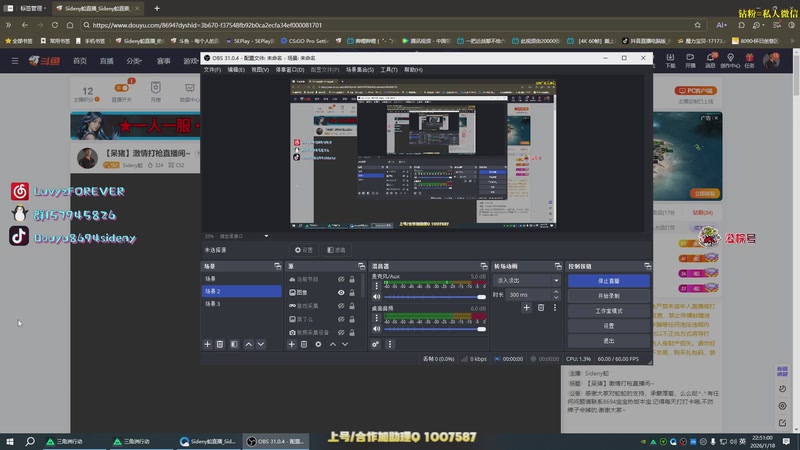Open OBS 场景集合(S) menu
The width and height of the screenshot is (800, 450).
360,70
